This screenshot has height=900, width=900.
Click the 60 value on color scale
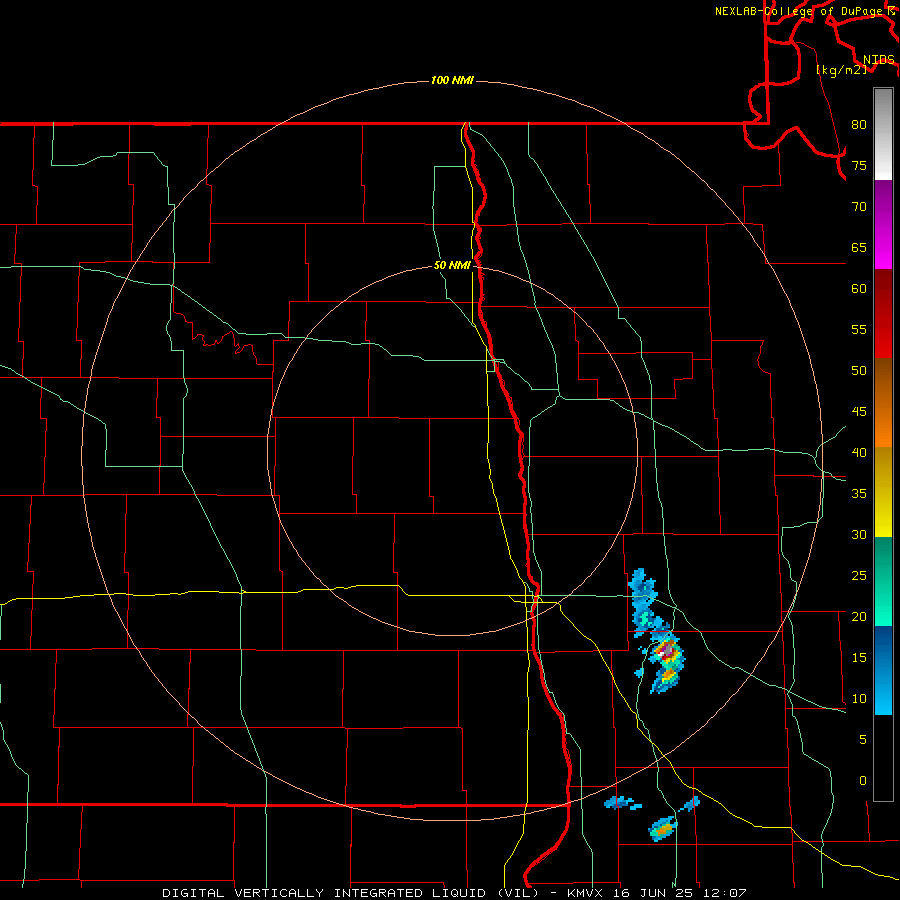pos(859,289)
